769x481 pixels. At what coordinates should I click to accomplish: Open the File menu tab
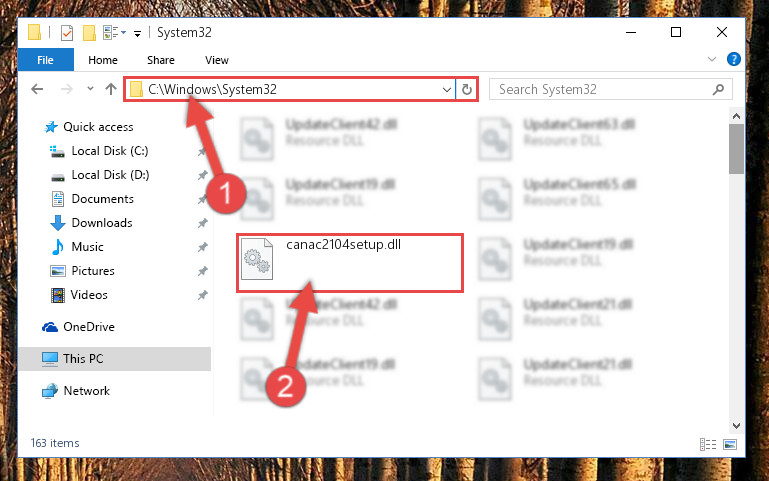coord(46,60)
